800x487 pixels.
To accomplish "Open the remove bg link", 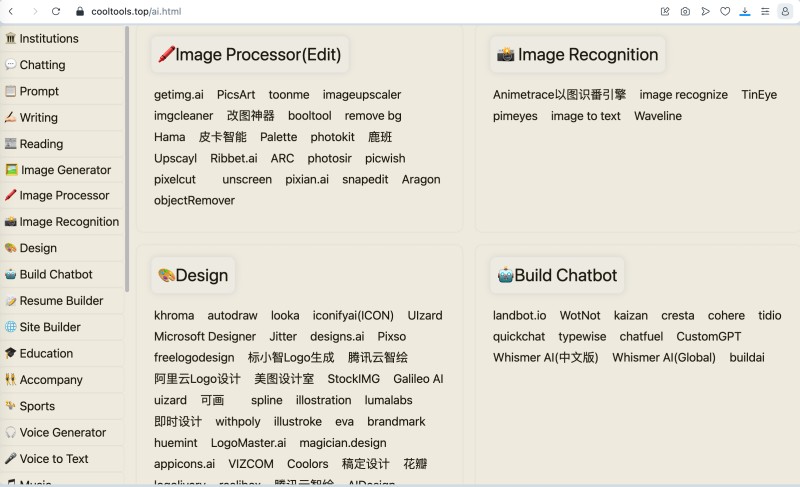I will [373, 116].
